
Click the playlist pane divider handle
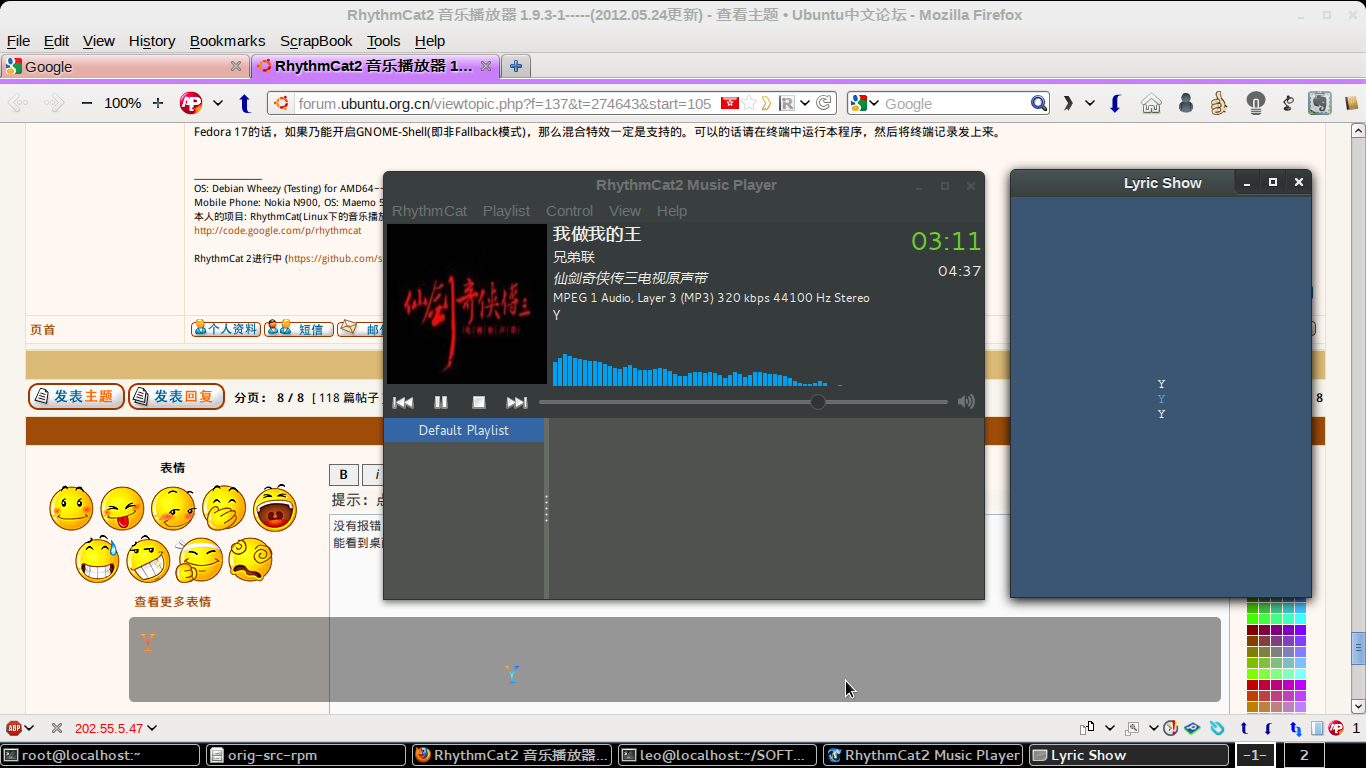pyautogui.click(x=546, y=508)
